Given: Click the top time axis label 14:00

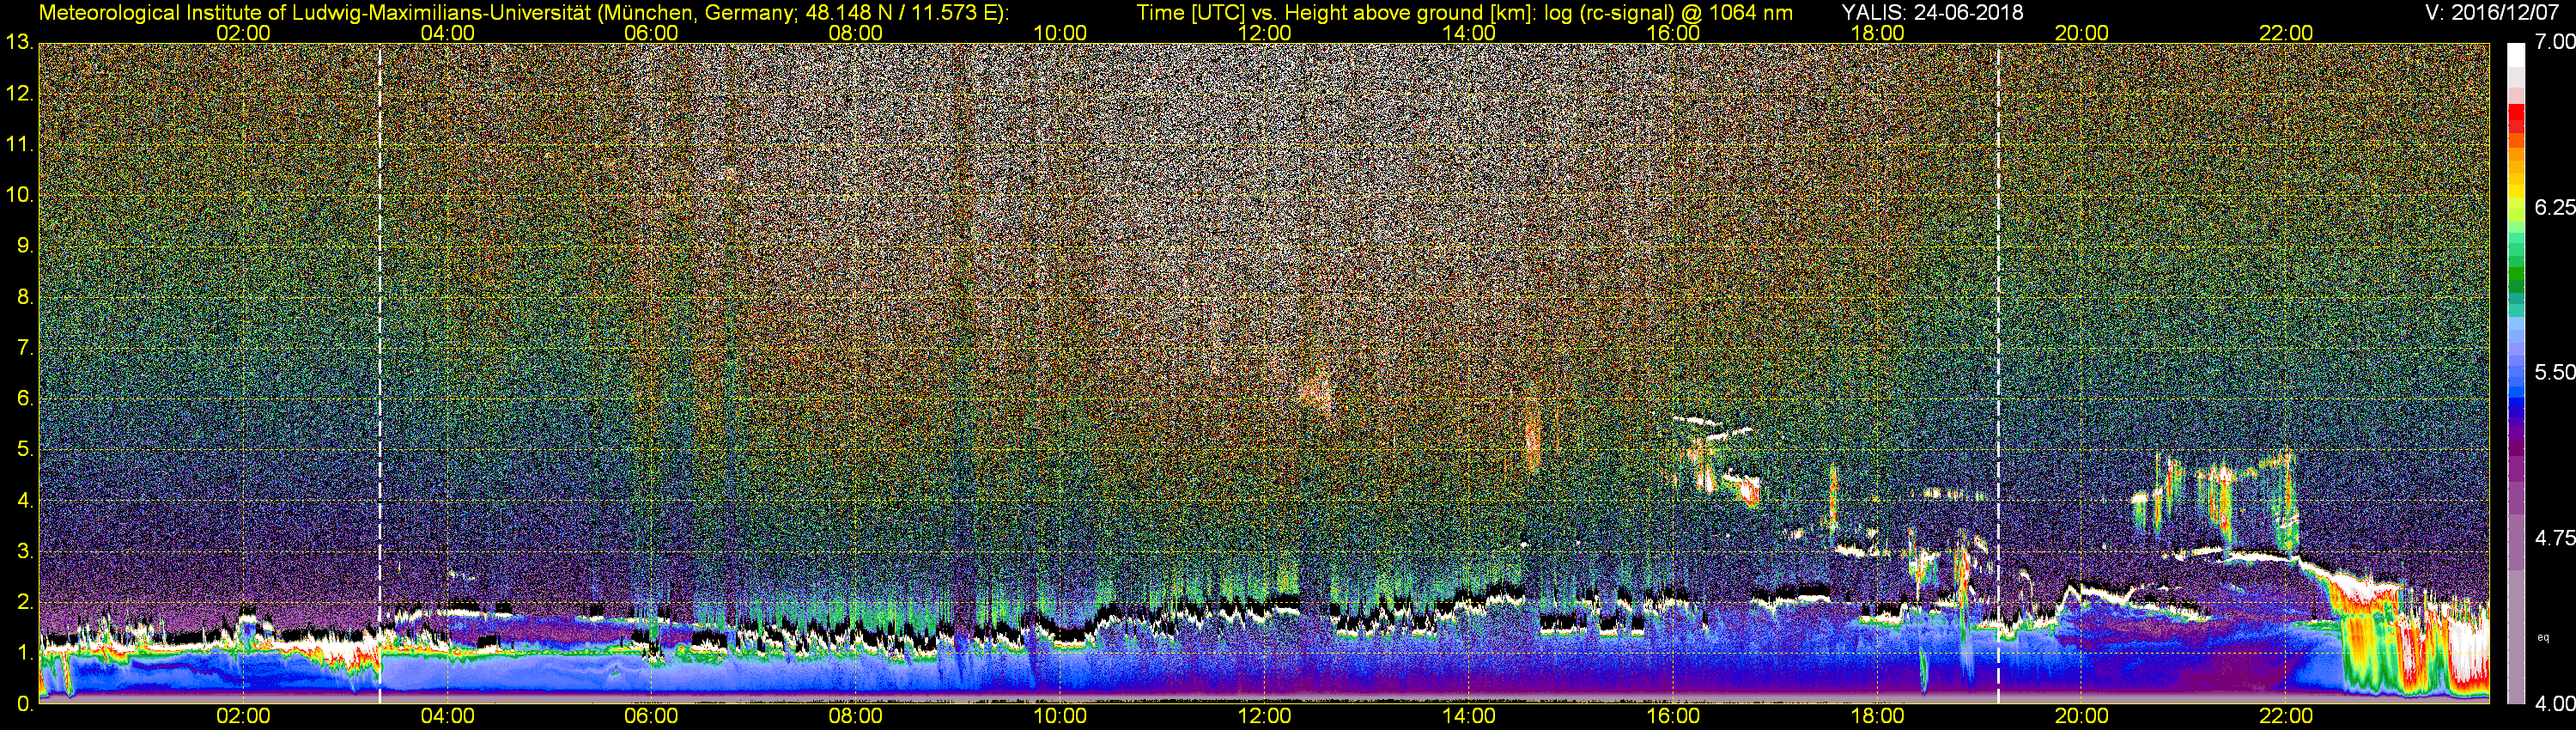Looking at the screenshot, I should tap(1469, 33).
